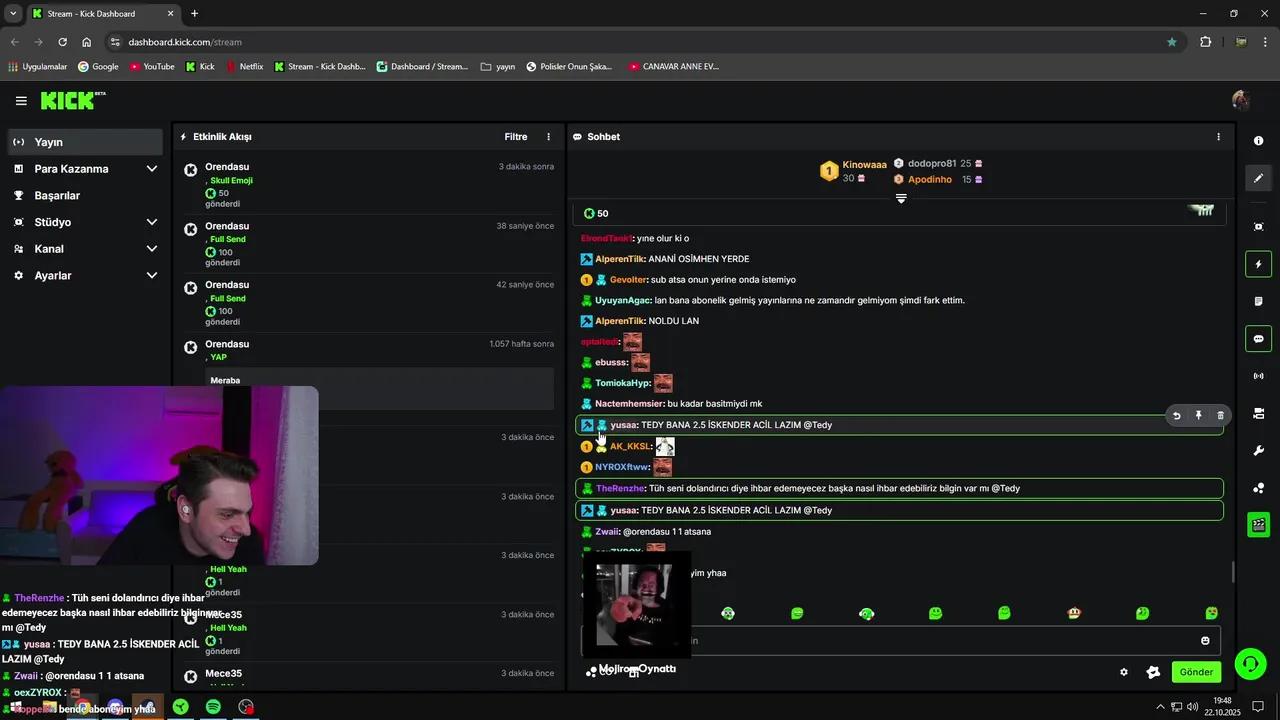Toggle the lightning bolt activity feed icon
Viewport: 1280px width, 720px height.
pyautogui.click(x=1258, y=264)
